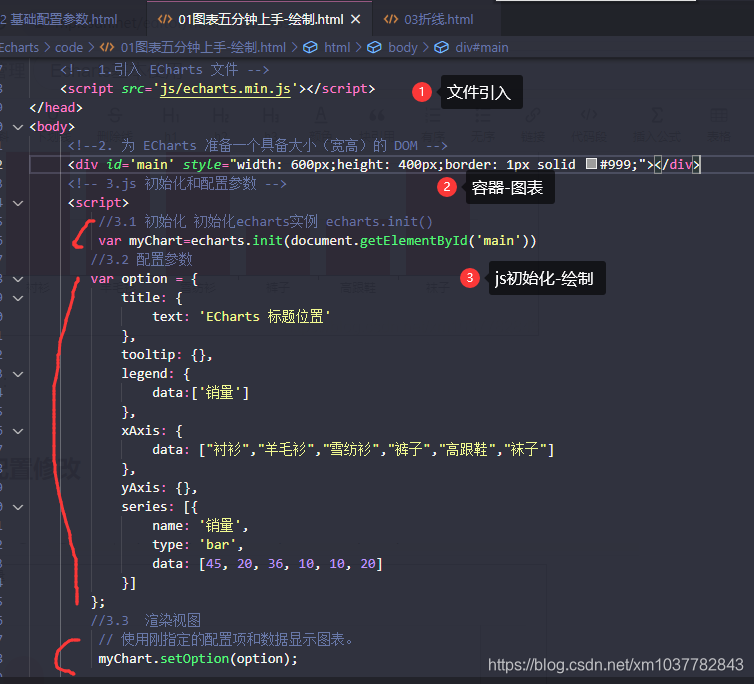The height and width of the screenshot is (684, 754).
Task: Select the 01图表五分钟上手-绘制.html tab
Action: coord(260,20)
